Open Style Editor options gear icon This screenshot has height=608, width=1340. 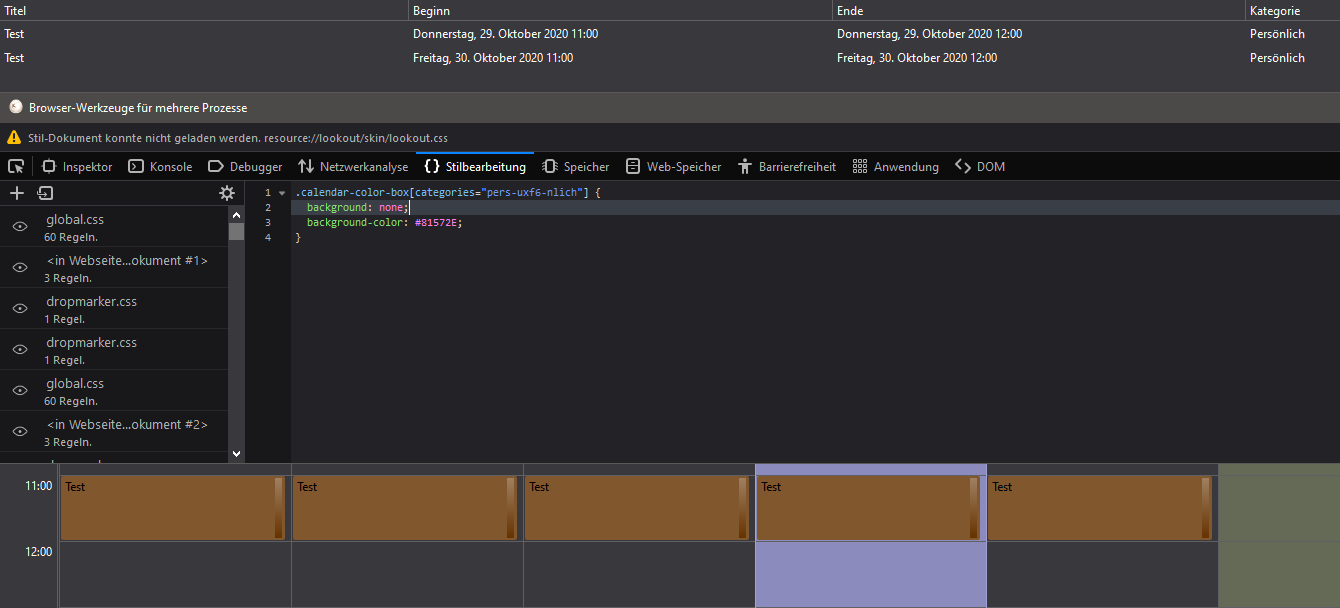(x=227, y=193)
